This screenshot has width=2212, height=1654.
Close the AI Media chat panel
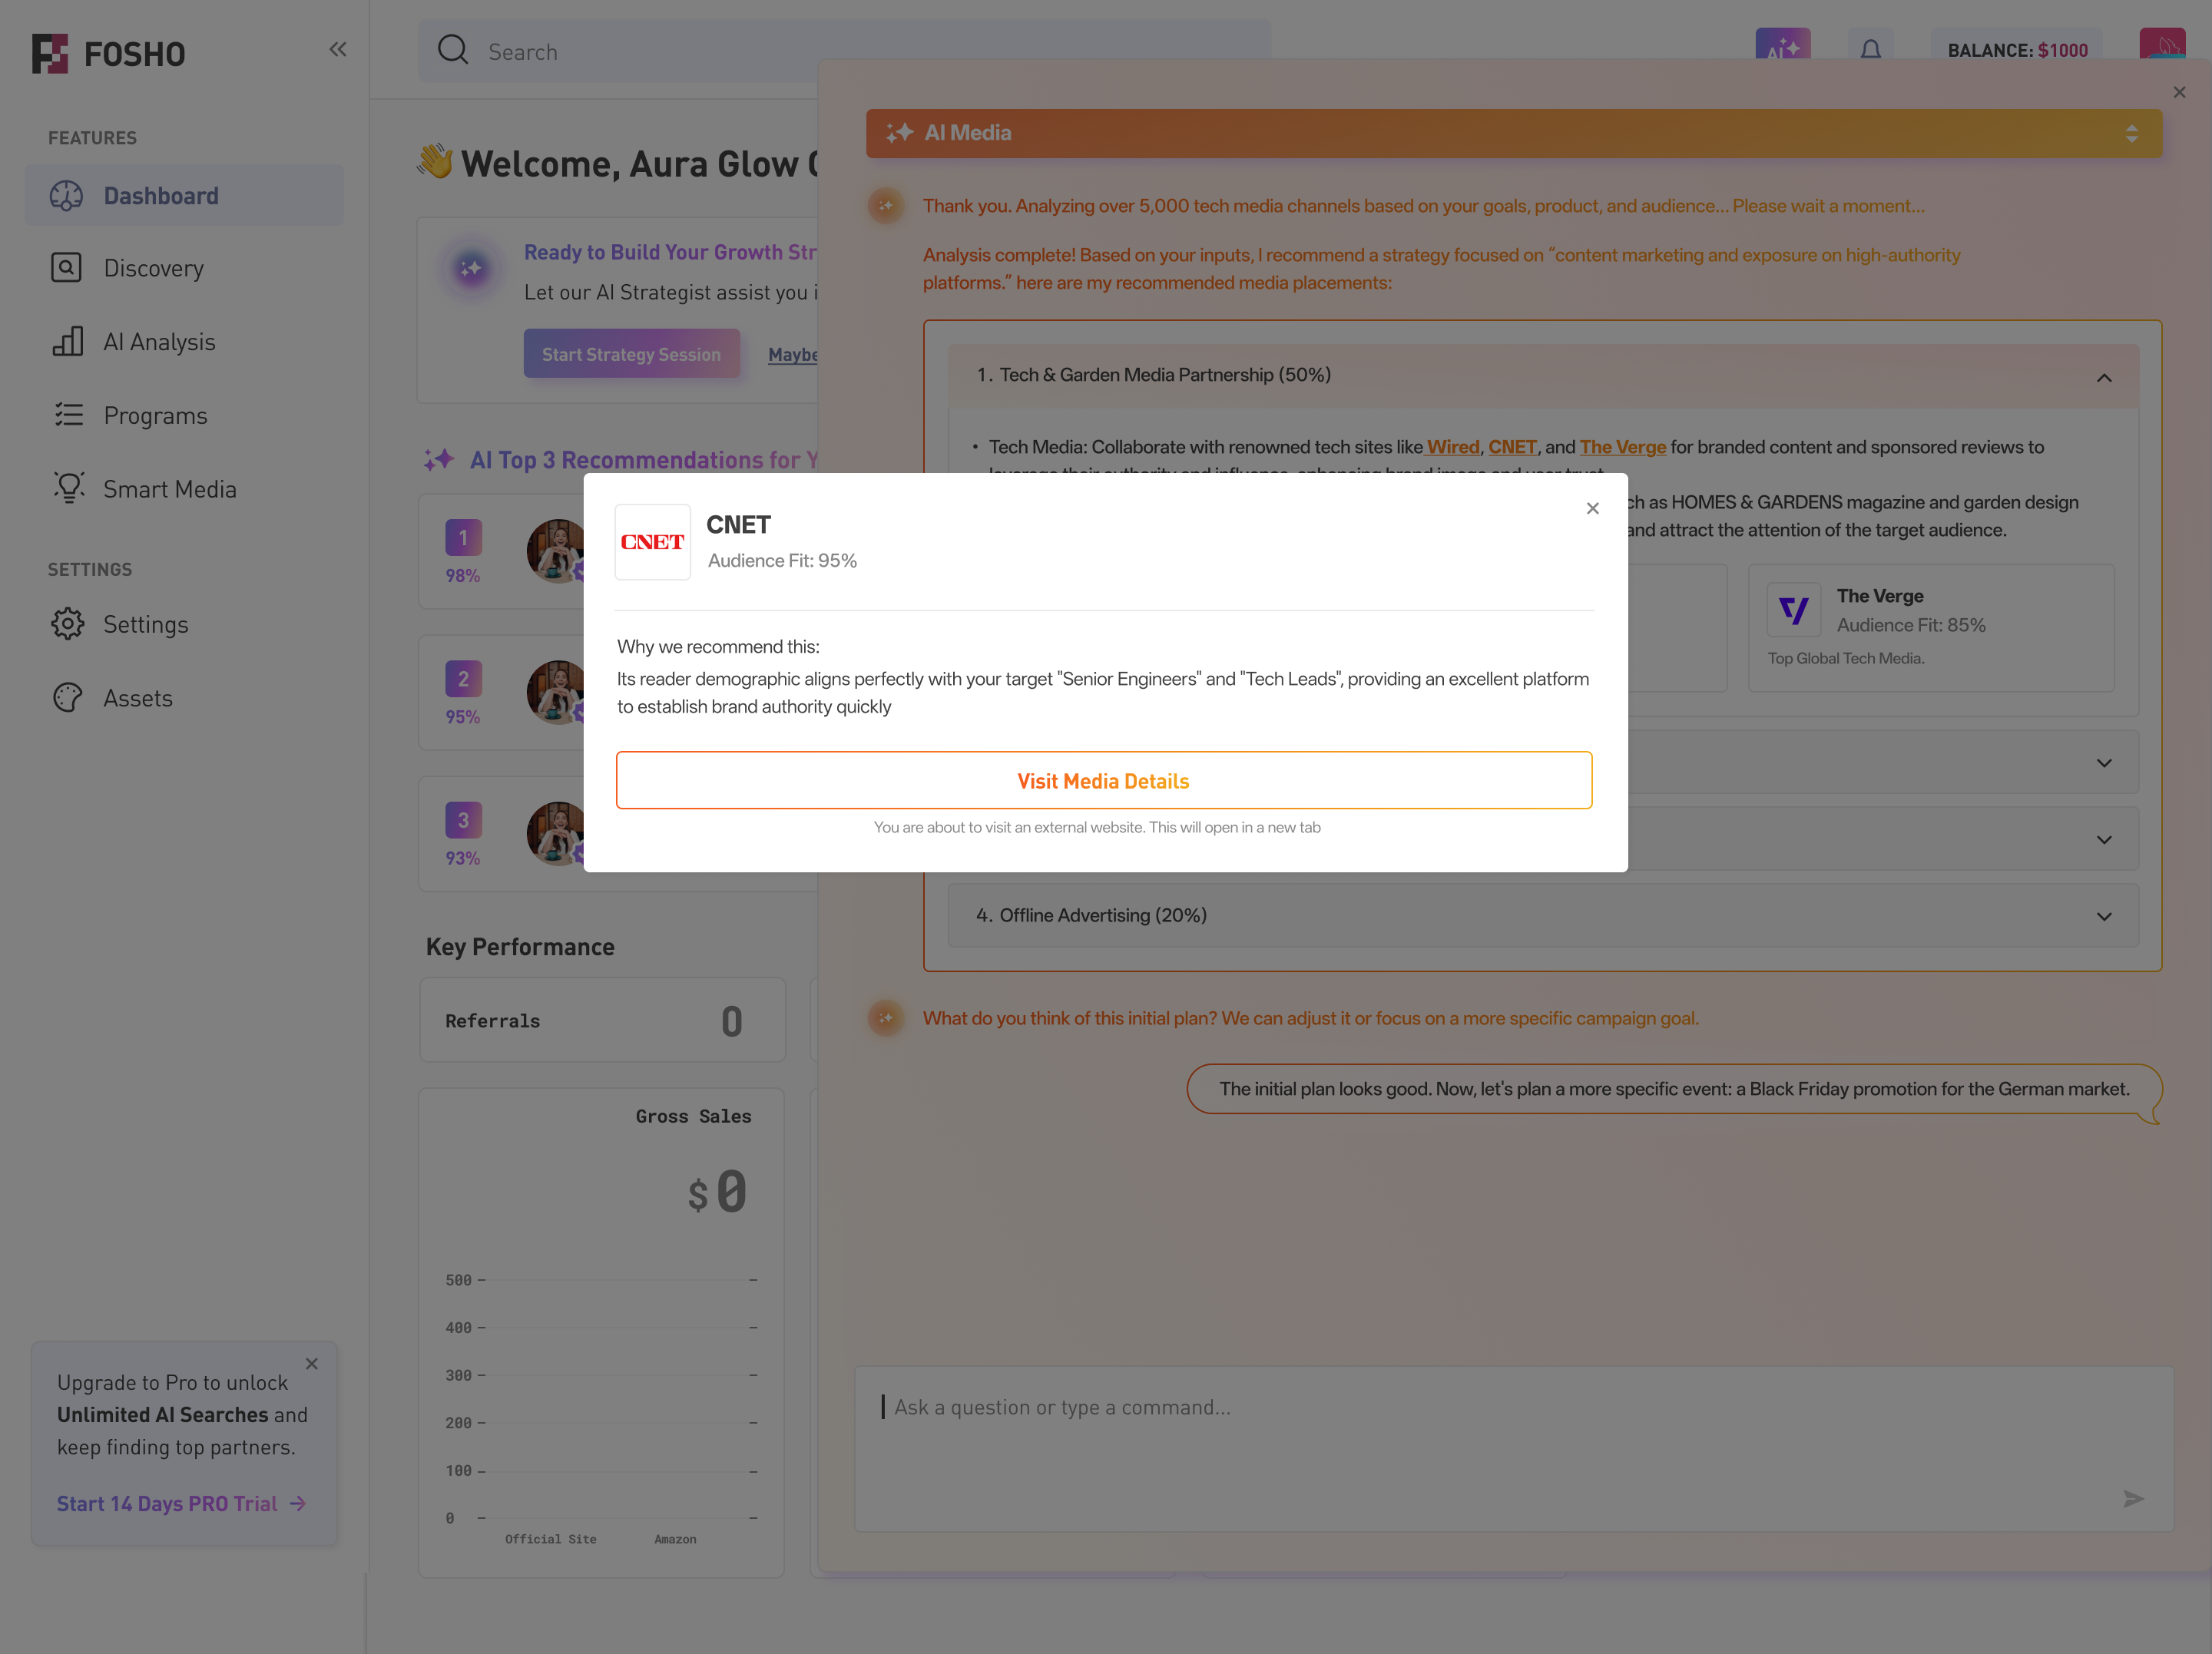click(2179, 92)
